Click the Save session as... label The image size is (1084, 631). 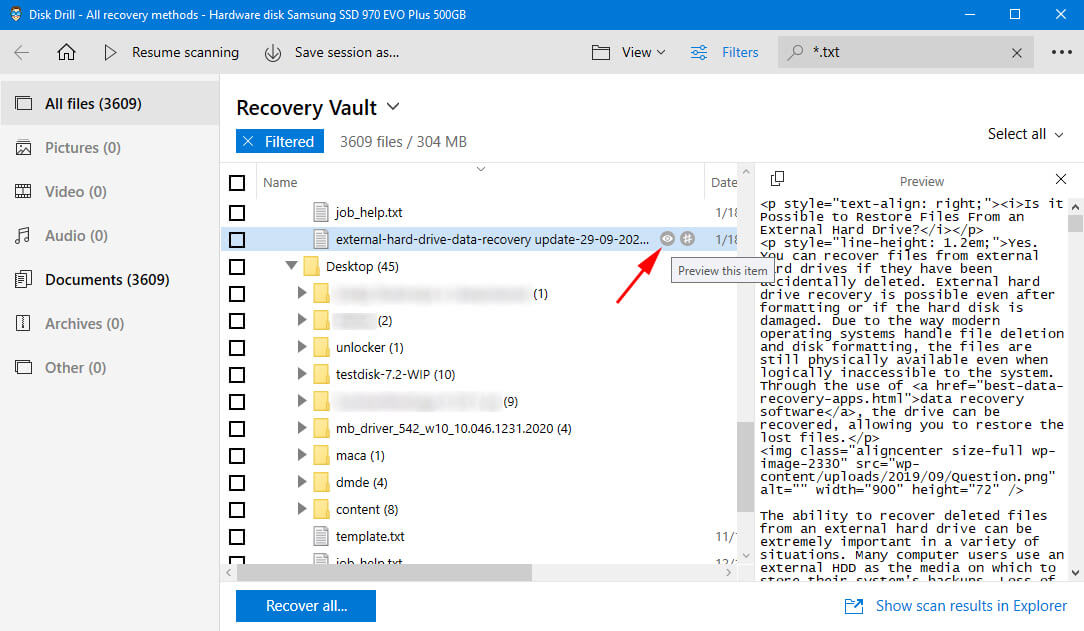pyautogui.click(x=346, y=53)
